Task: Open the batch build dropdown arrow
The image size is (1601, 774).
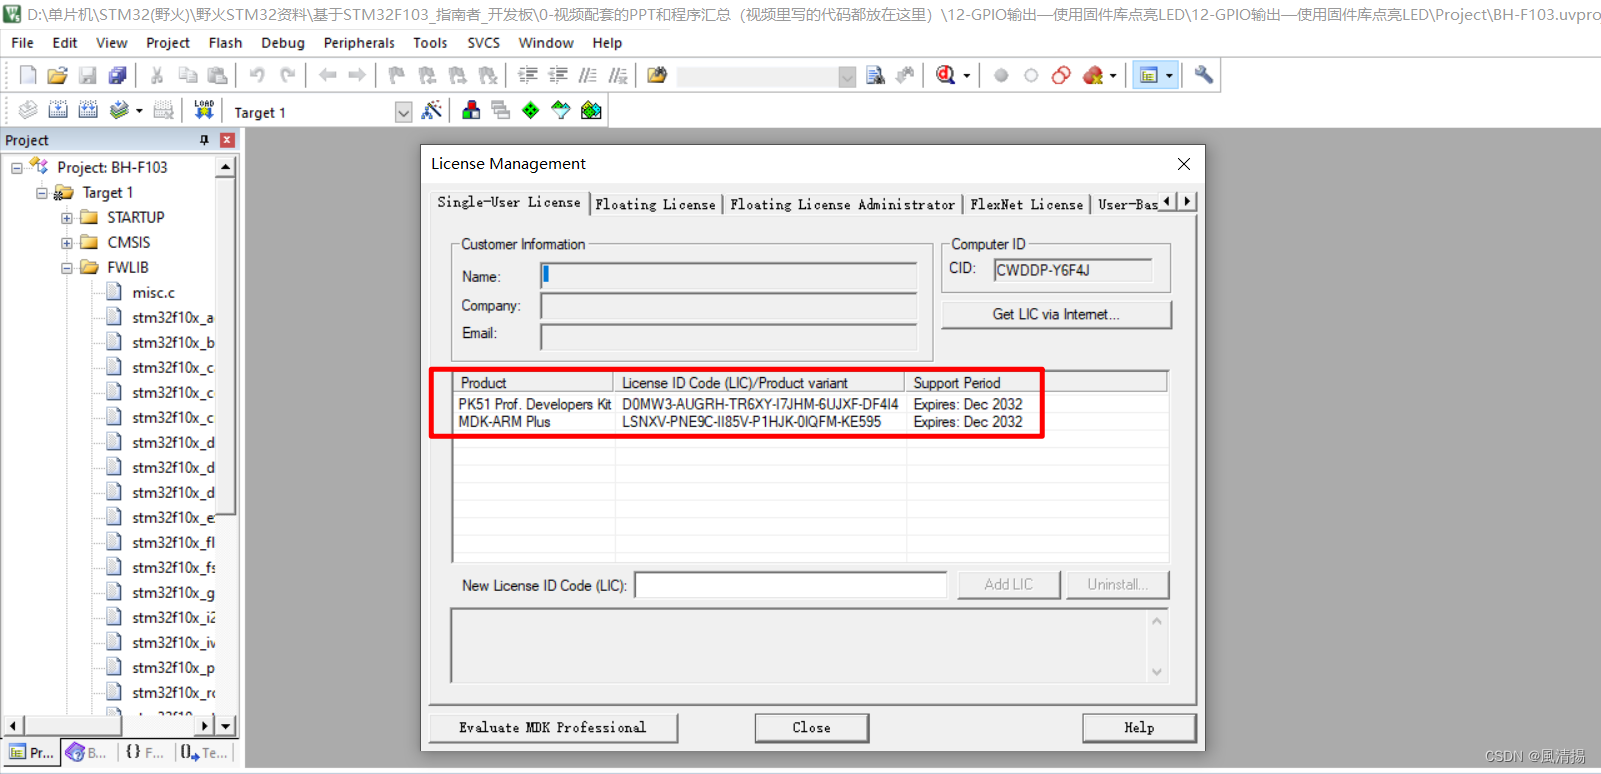Action: click(139, 111)
